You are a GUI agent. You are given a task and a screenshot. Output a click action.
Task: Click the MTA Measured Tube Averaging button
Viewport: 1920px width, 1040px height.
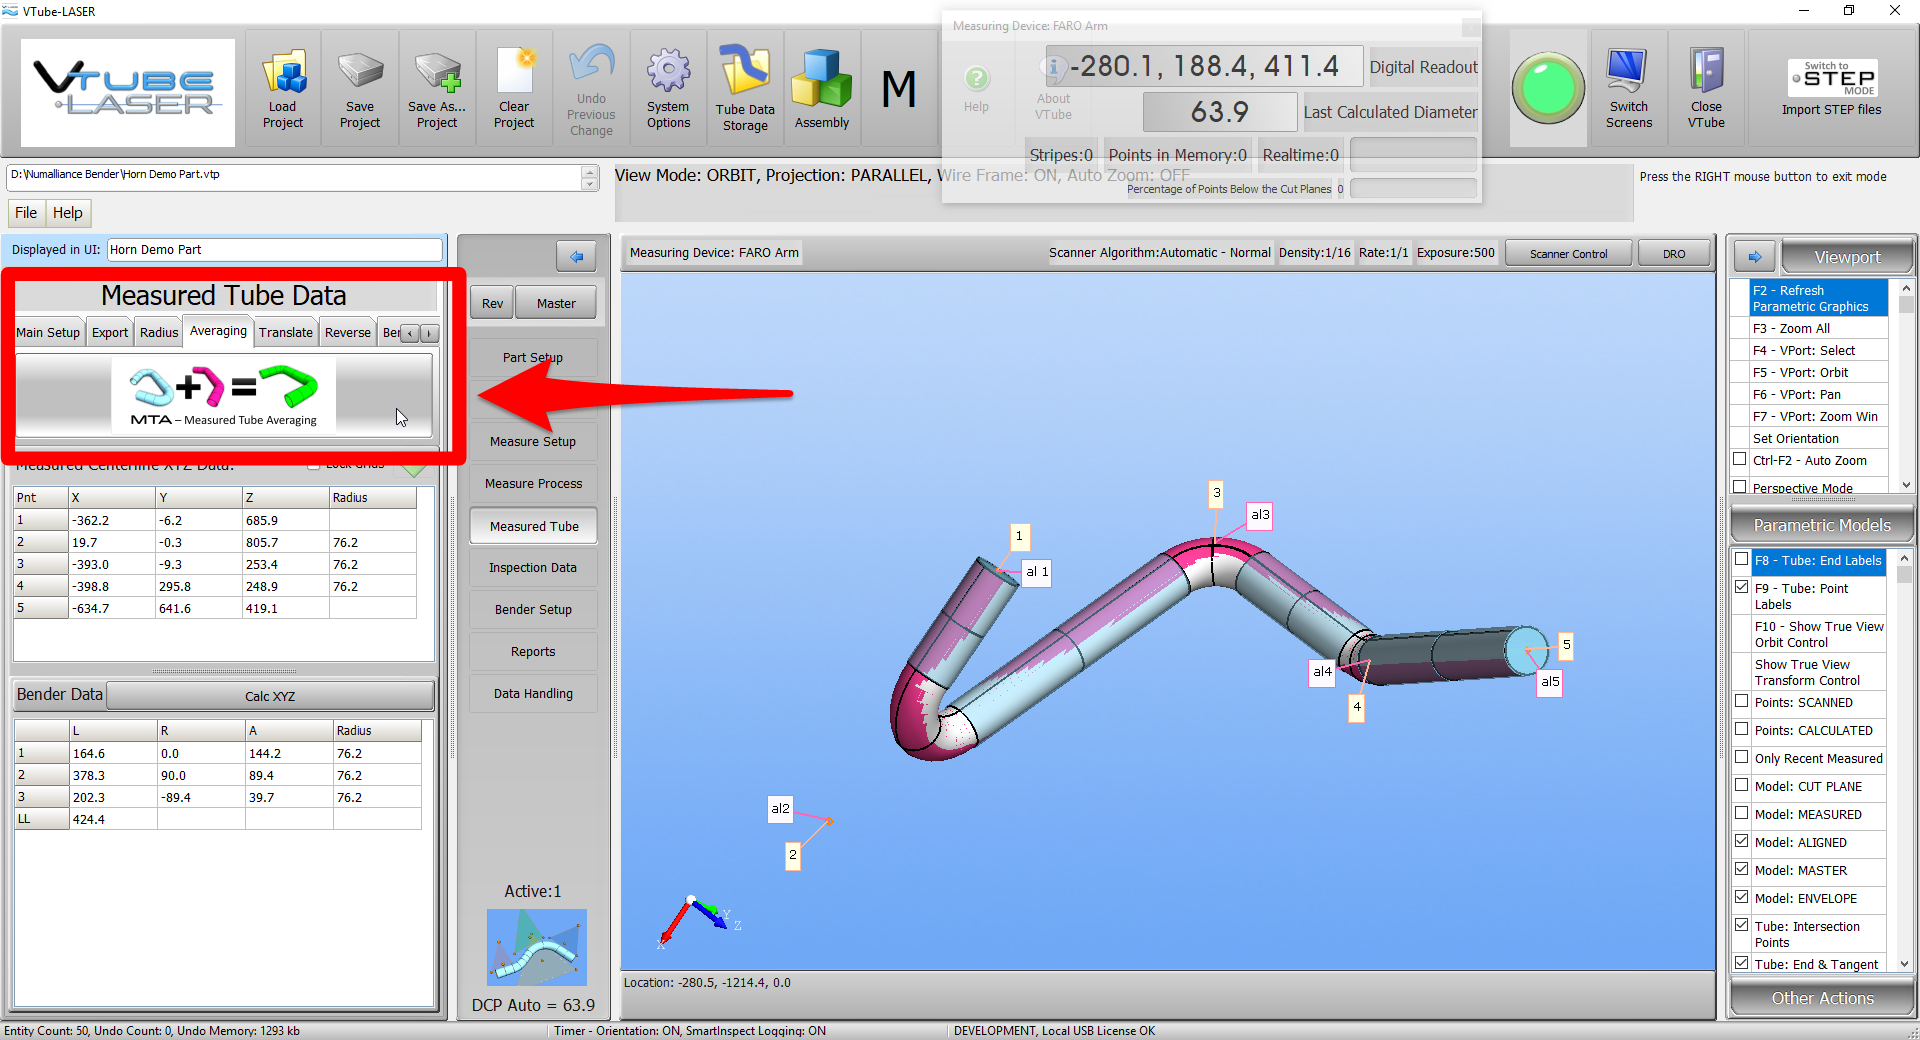[224, 396]
